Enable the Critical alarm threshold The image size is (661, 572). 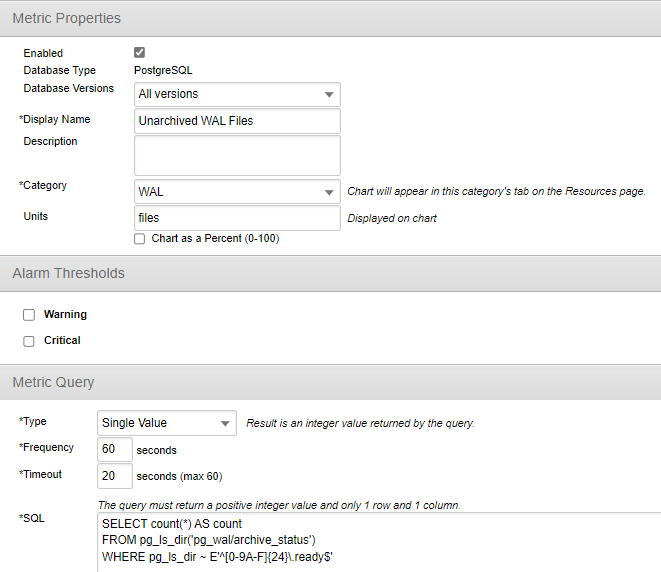click(29, 341)
